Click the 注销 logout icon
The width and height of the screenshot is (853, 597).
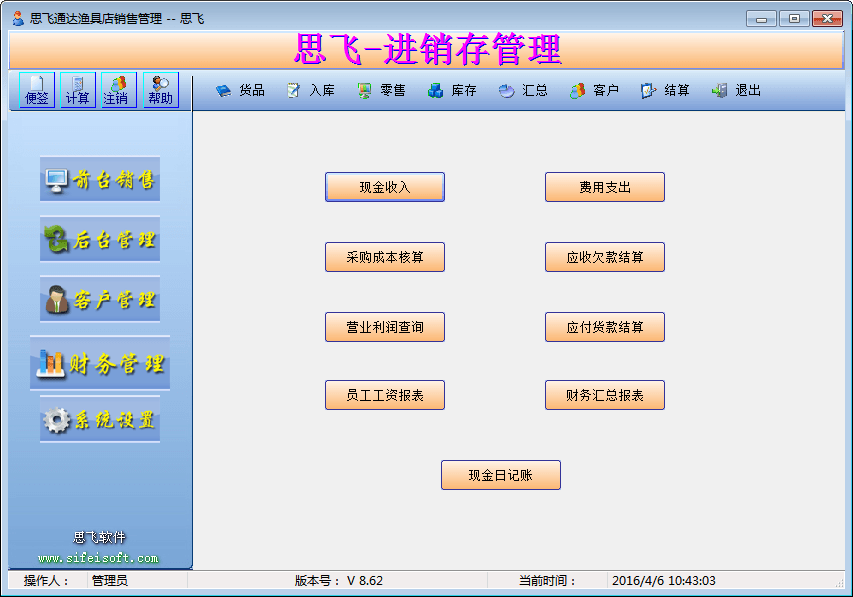[119, 90]
